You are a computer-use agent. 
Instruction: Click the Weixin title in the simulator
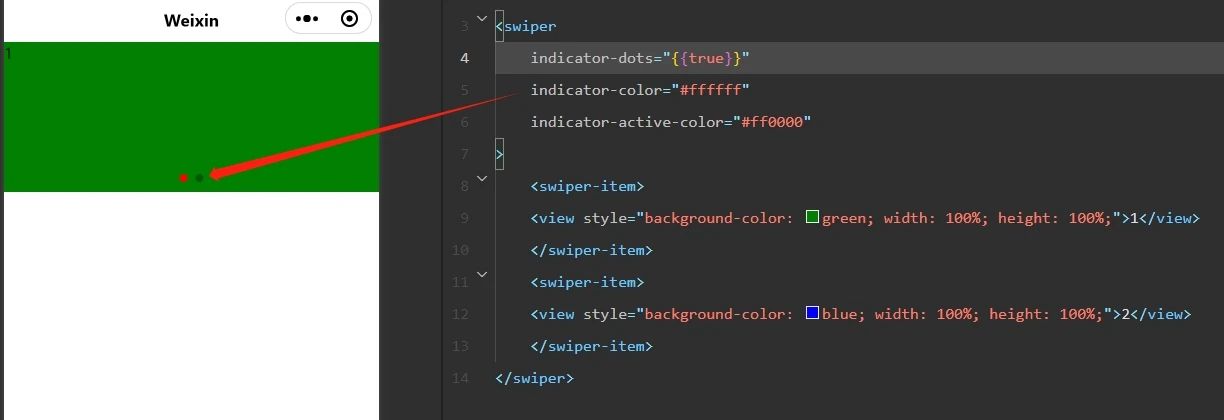click(x=191, y=20)
